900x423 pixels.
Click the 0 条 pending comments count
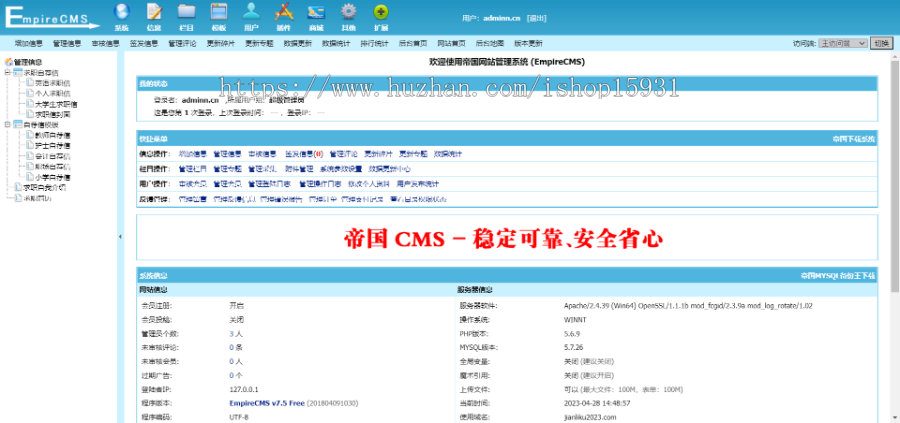tap(236, 348)
